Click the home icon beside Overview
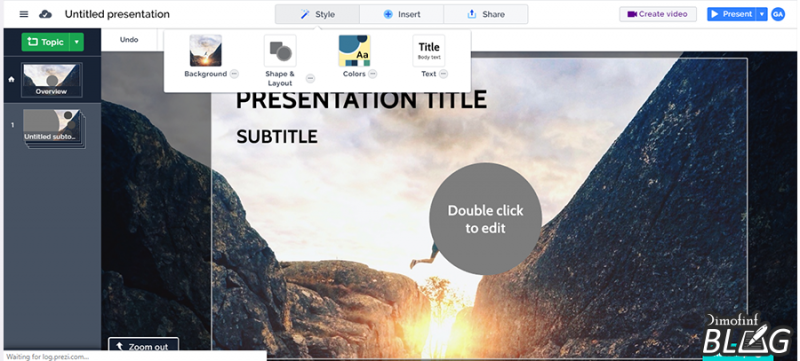The image size is (800, 361). click(11, 80)
